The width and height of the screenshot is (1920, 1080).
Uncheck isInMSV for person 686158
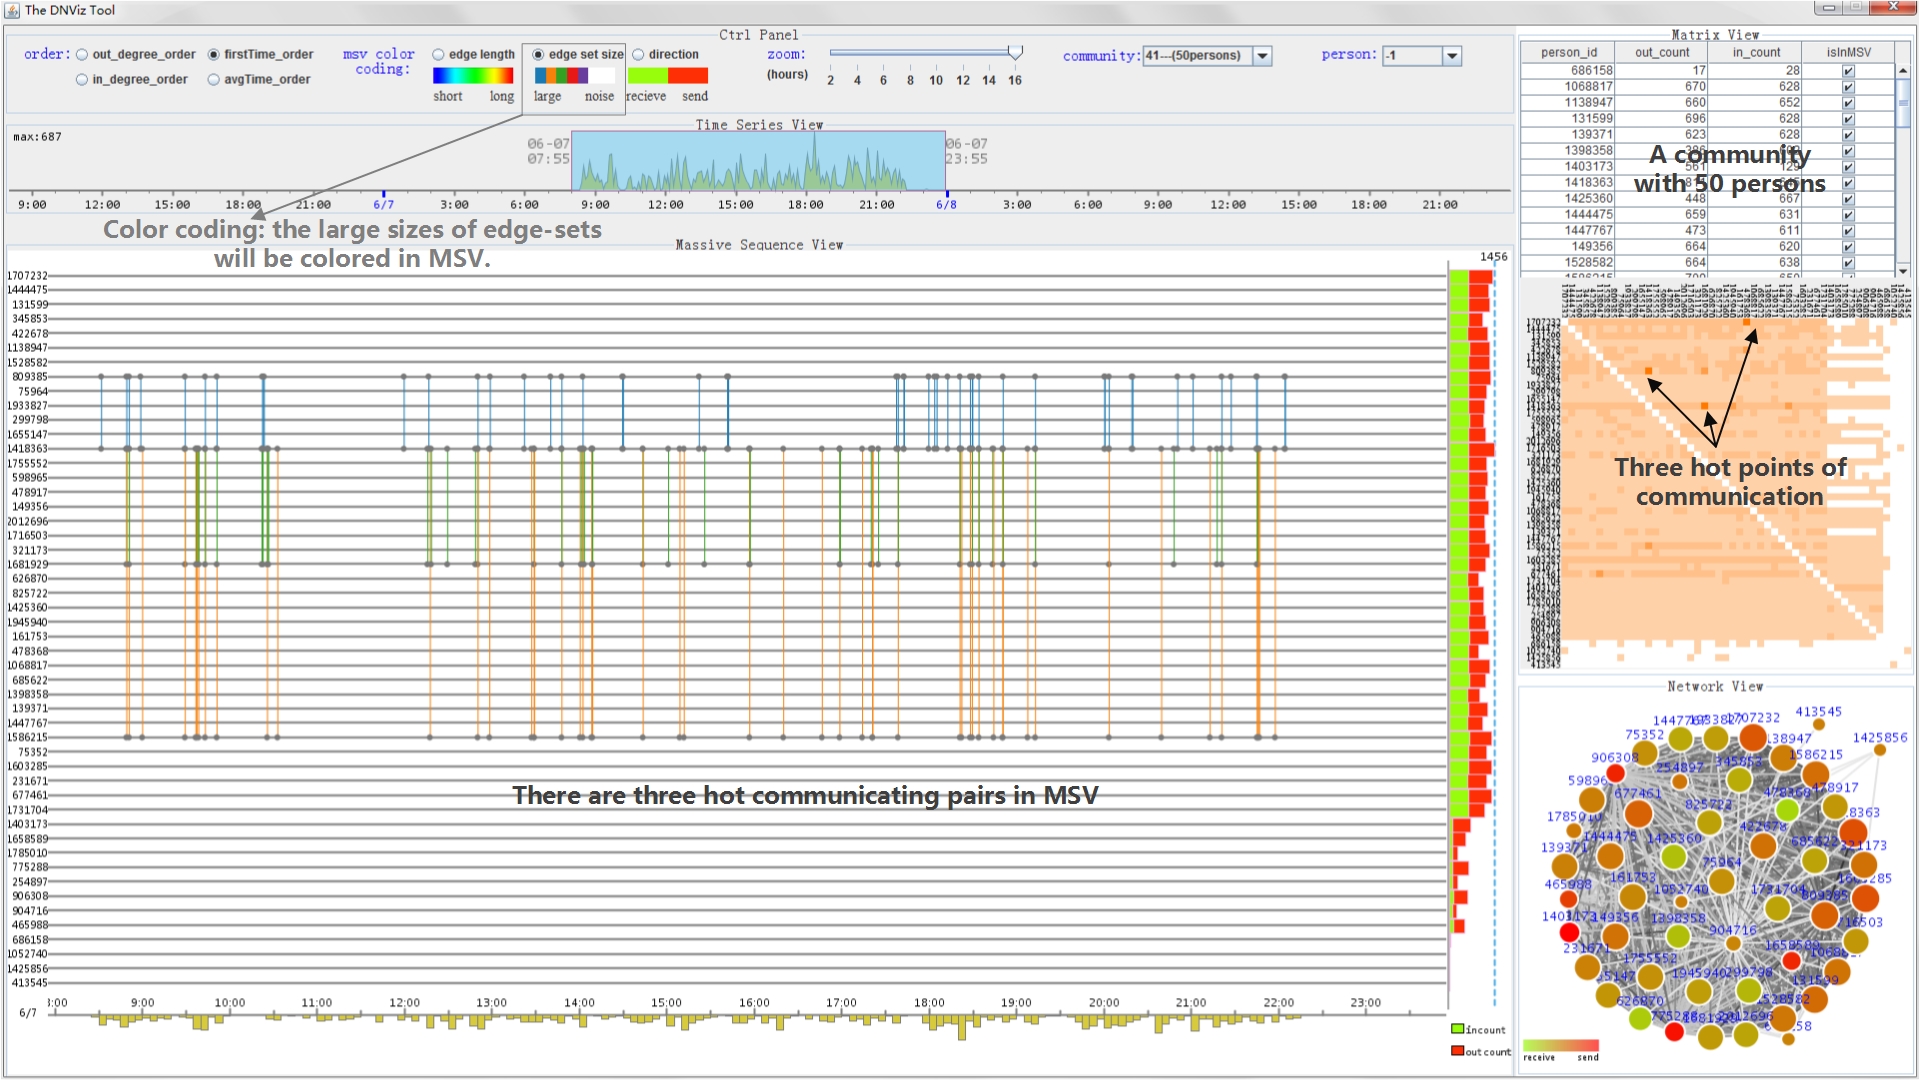click(1848, 71)
